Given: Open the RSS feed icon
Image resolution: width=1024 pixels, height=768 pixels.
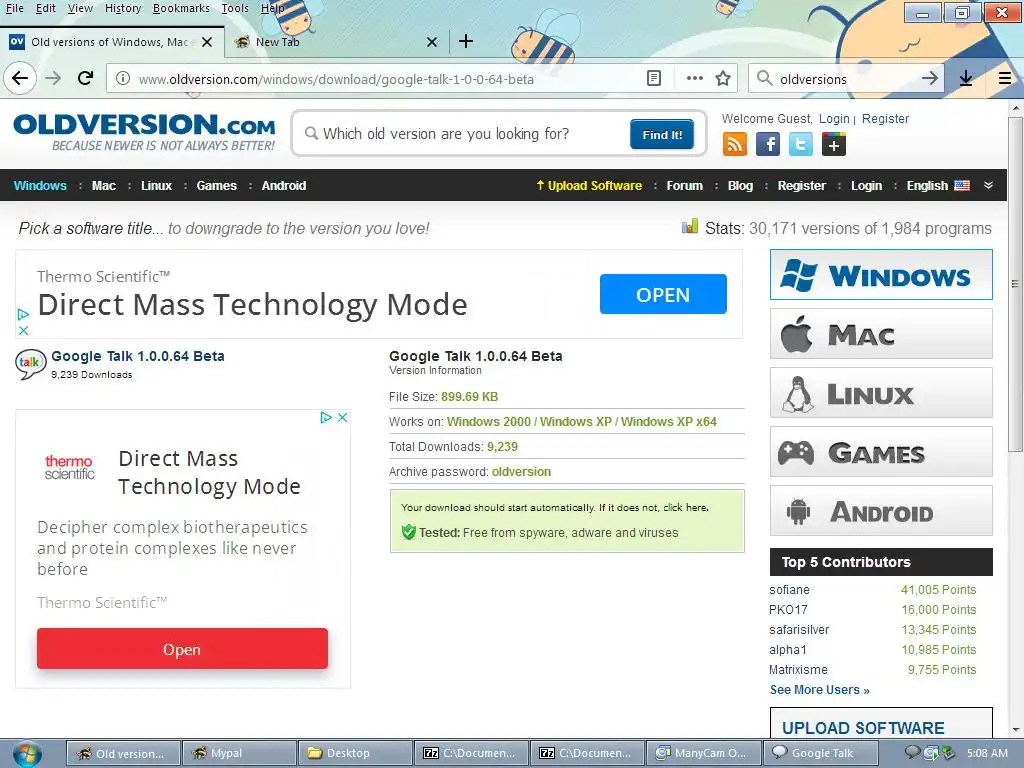Looking at the screenshot, I should point(735,144).
